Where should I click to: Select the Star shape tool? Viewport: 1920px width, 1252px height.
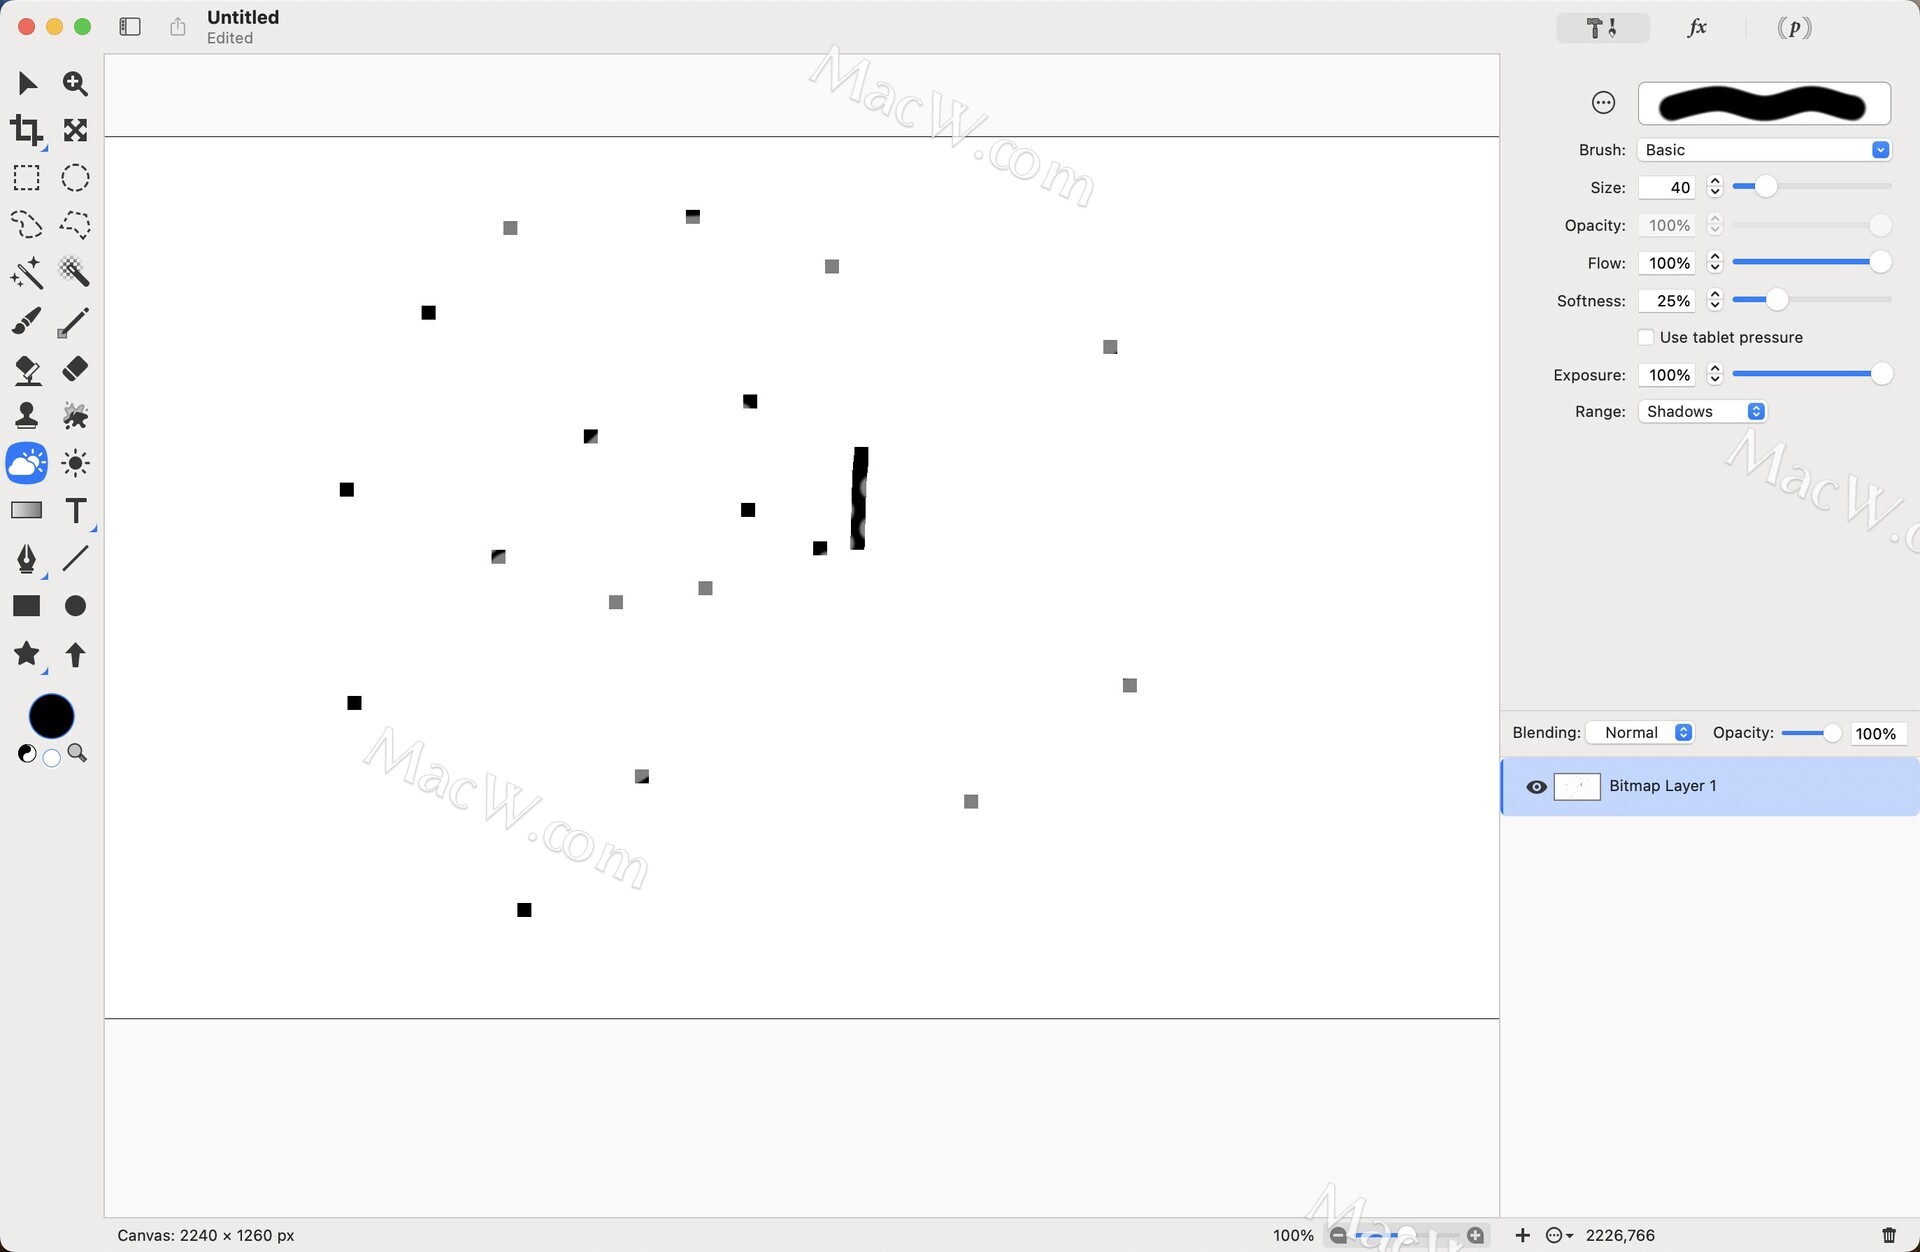point(27,654)
